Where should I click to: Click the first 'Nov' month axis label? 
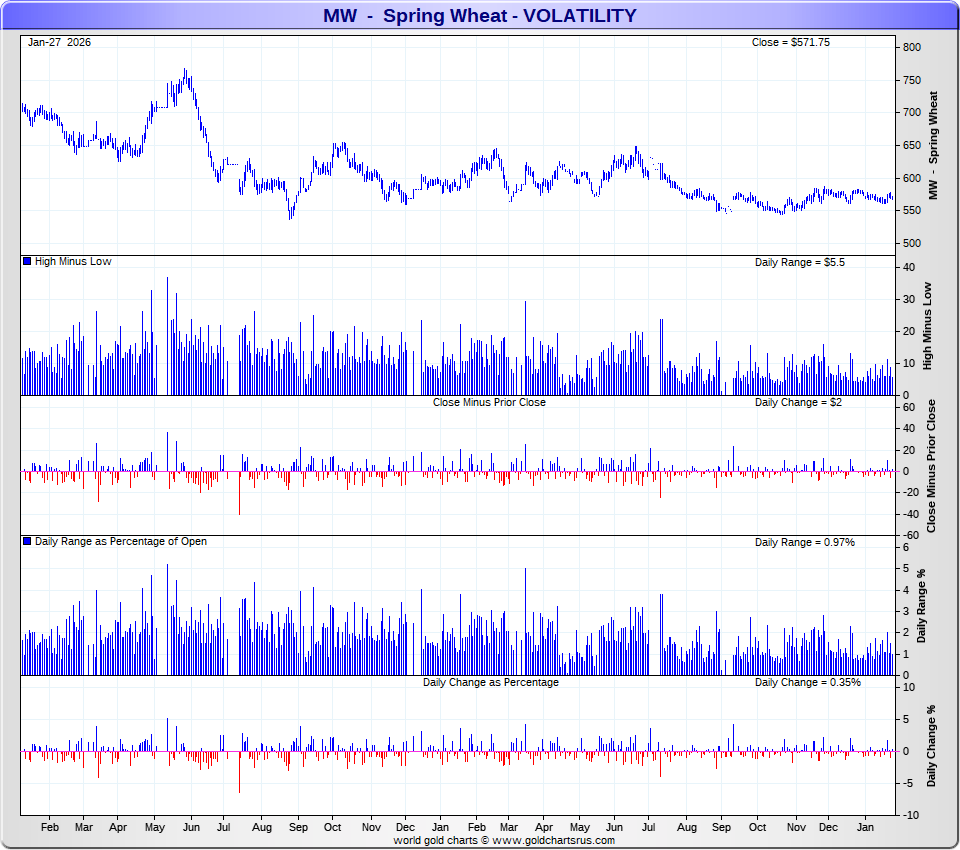[371, 827]
